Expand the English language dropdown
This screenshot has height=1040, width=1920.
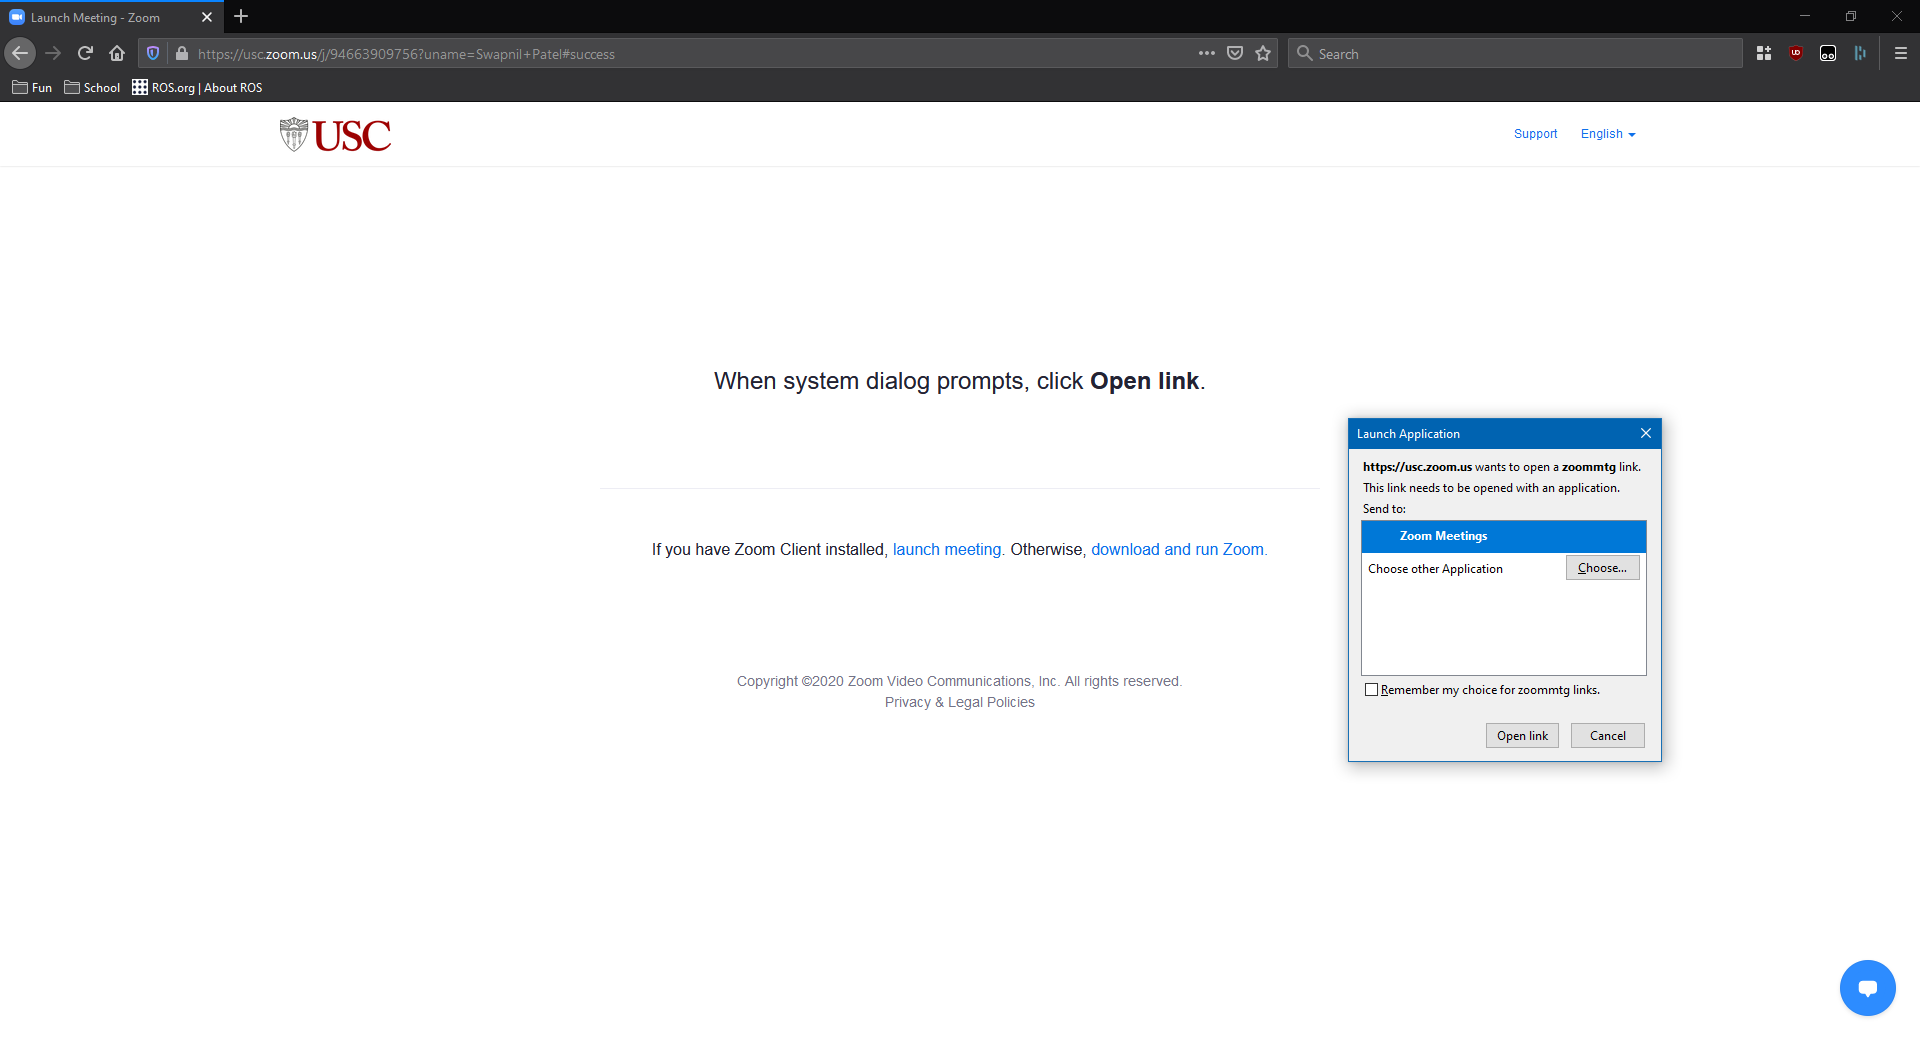click(x=1607, y=134)
